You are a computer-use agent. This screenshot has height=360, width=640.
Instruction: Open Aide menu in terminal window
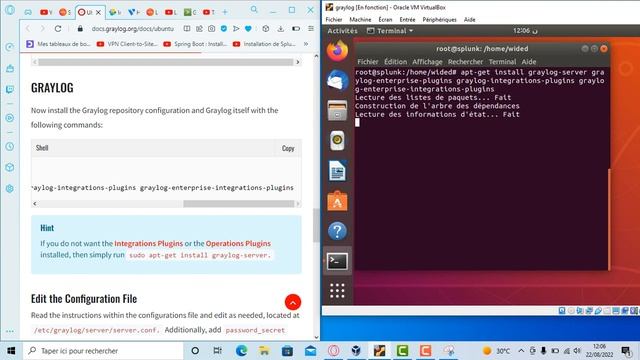pos(529,62)
